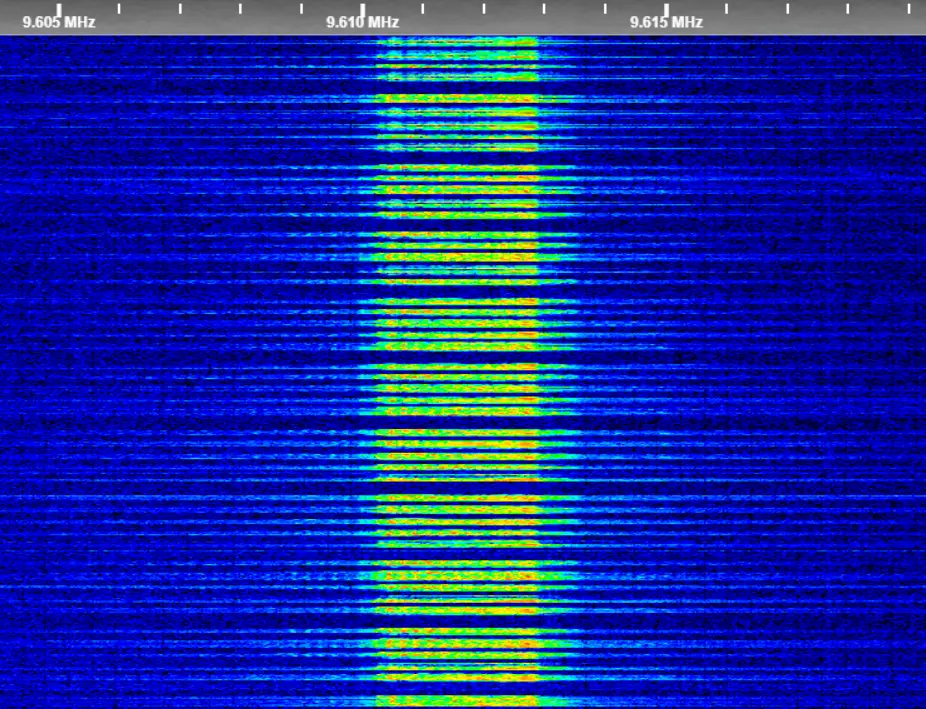The height and width of the screenshot is (709, 926).
Task: Click the 9.610 MHz frequency label
Action: (362, 22)
